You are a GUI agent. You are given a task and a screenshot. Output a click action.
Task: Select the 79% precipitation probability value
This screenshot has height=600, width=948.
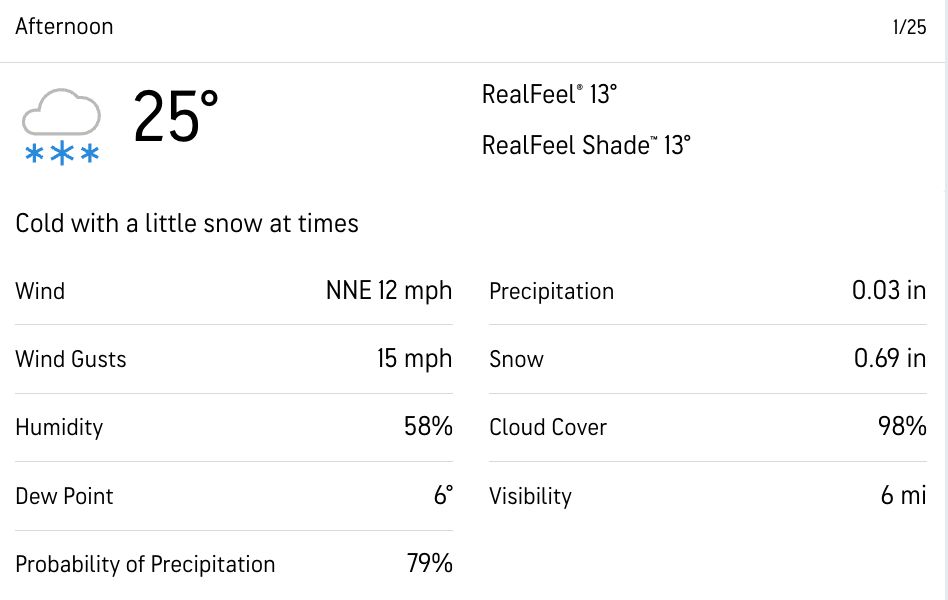pos(429,563)
